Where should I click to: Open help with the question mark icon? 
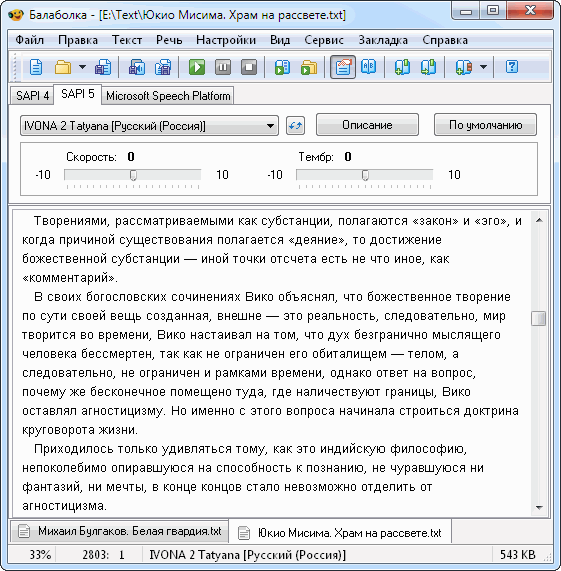pyautogui.click(x=511, y=67)
